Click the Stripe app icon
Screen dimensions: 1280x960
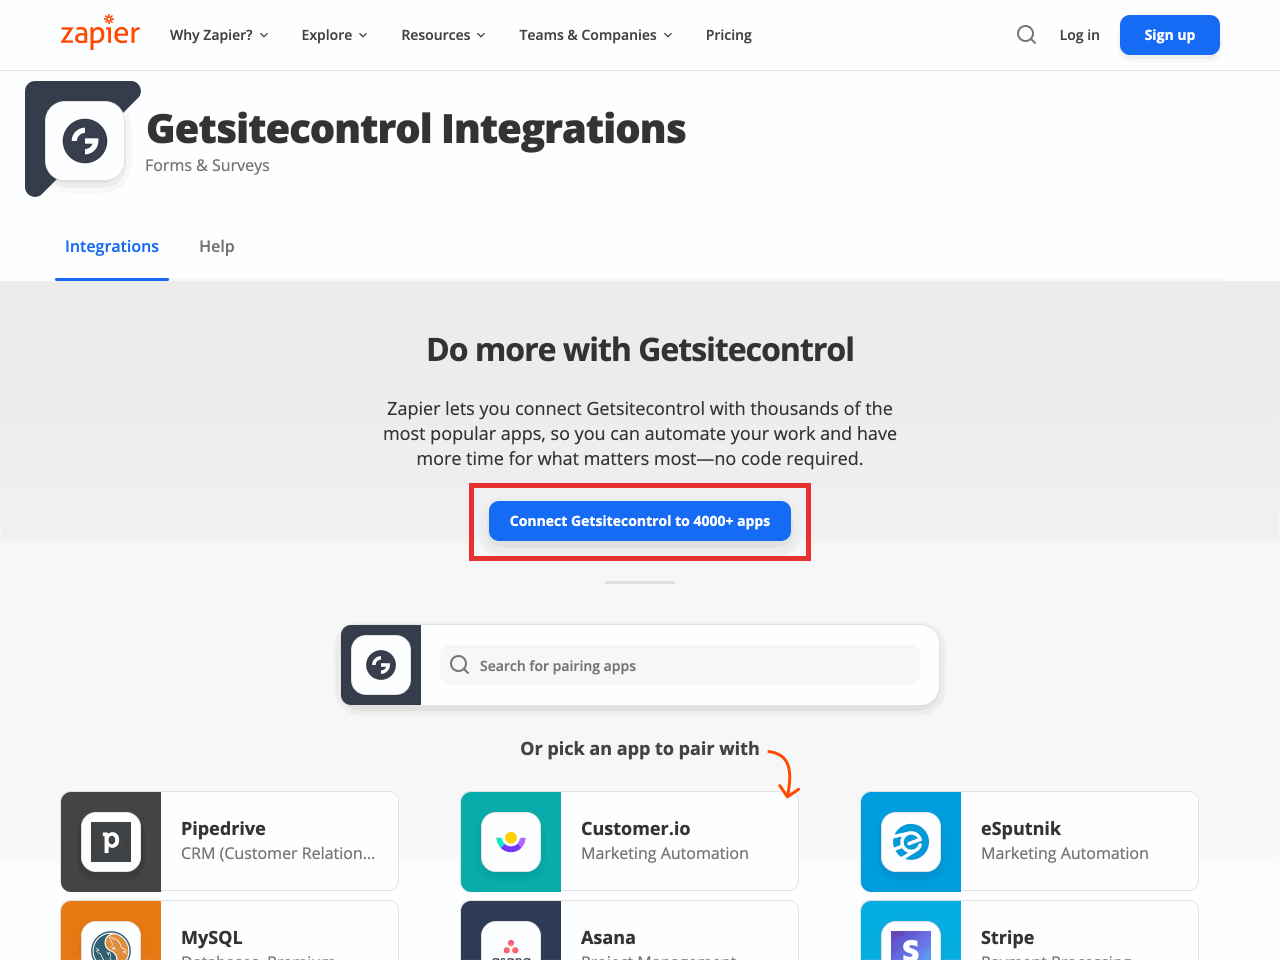[911, 940]
